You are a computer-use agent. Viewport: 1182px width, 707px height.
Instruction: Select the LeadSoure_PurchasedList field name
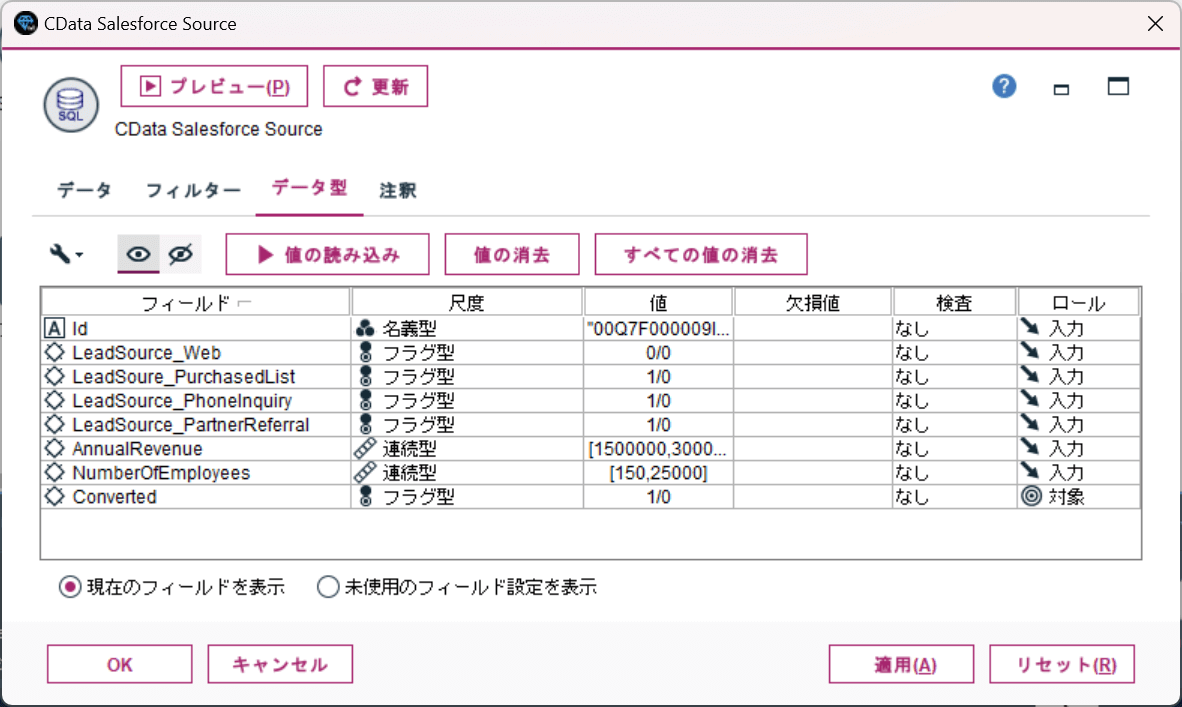[183, 376]
